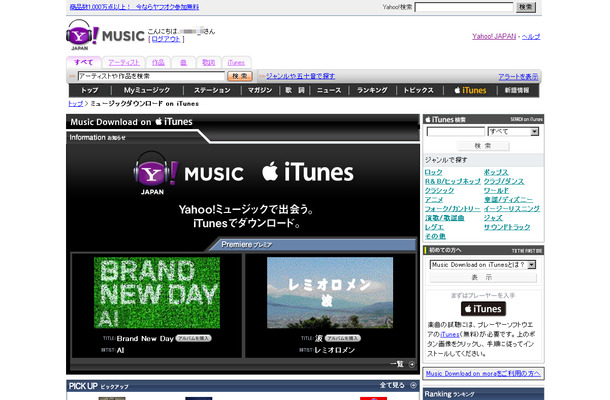Click the 一覧 link in Premiere section

click(397, 364)
